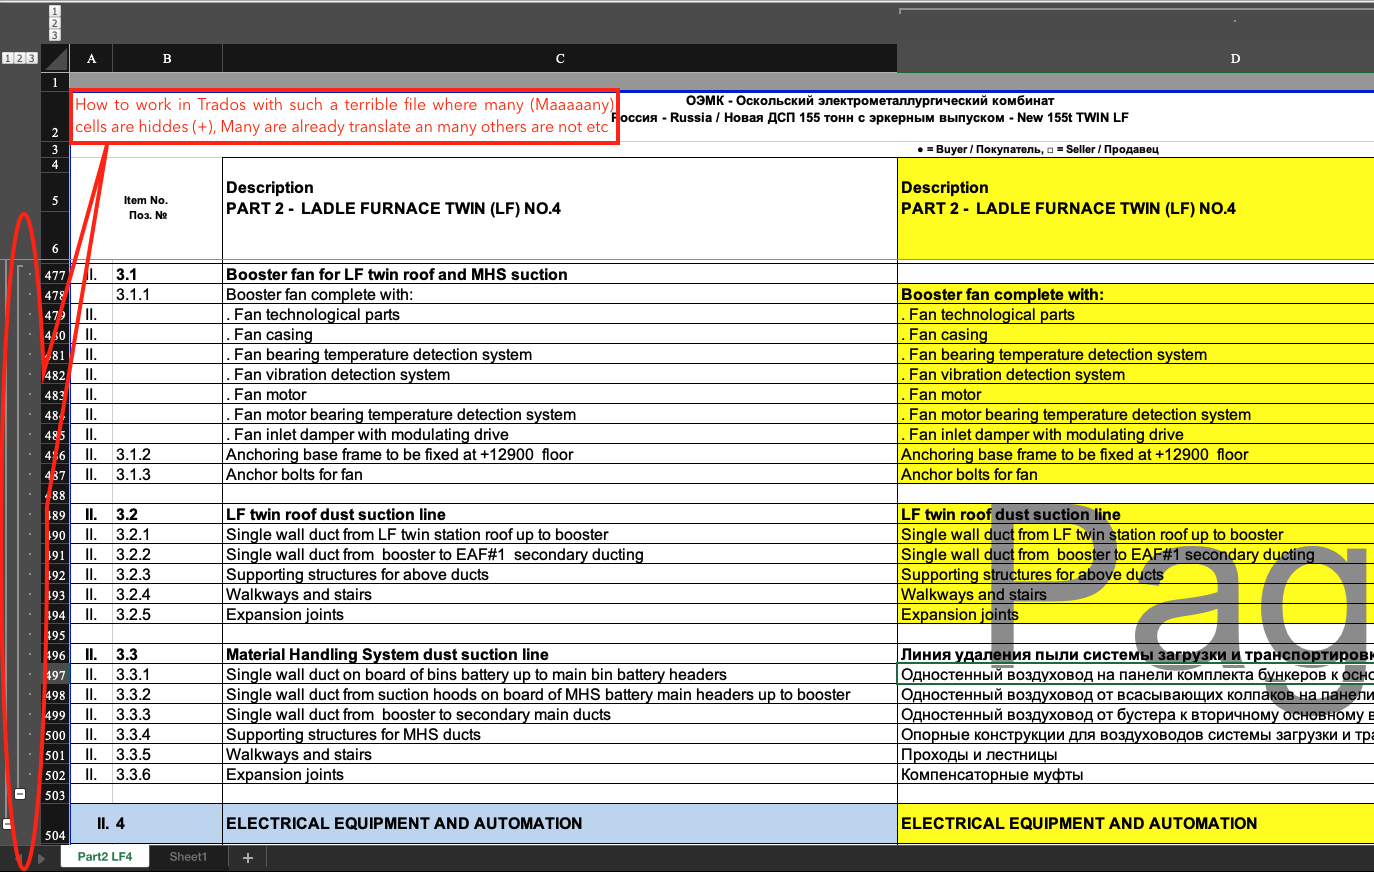The image size is (1374, 872).
Task: Click 'Компенсаторные муфты' cell
Action: 1136,774
